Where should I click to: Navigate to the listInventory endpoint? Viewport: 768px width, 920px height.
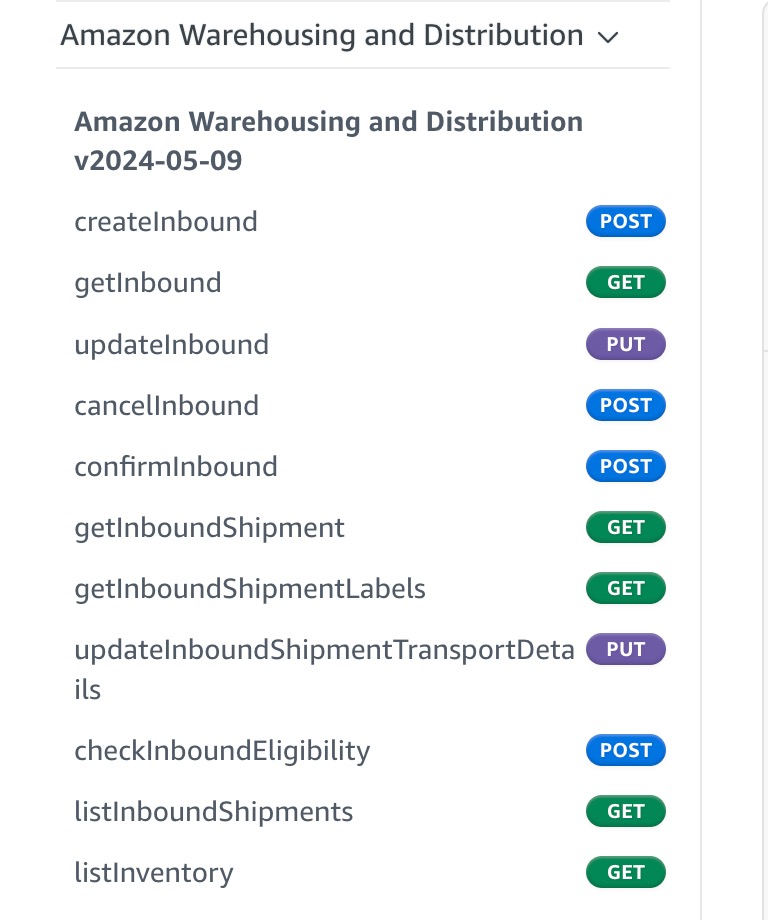click(x=154, y=873)
